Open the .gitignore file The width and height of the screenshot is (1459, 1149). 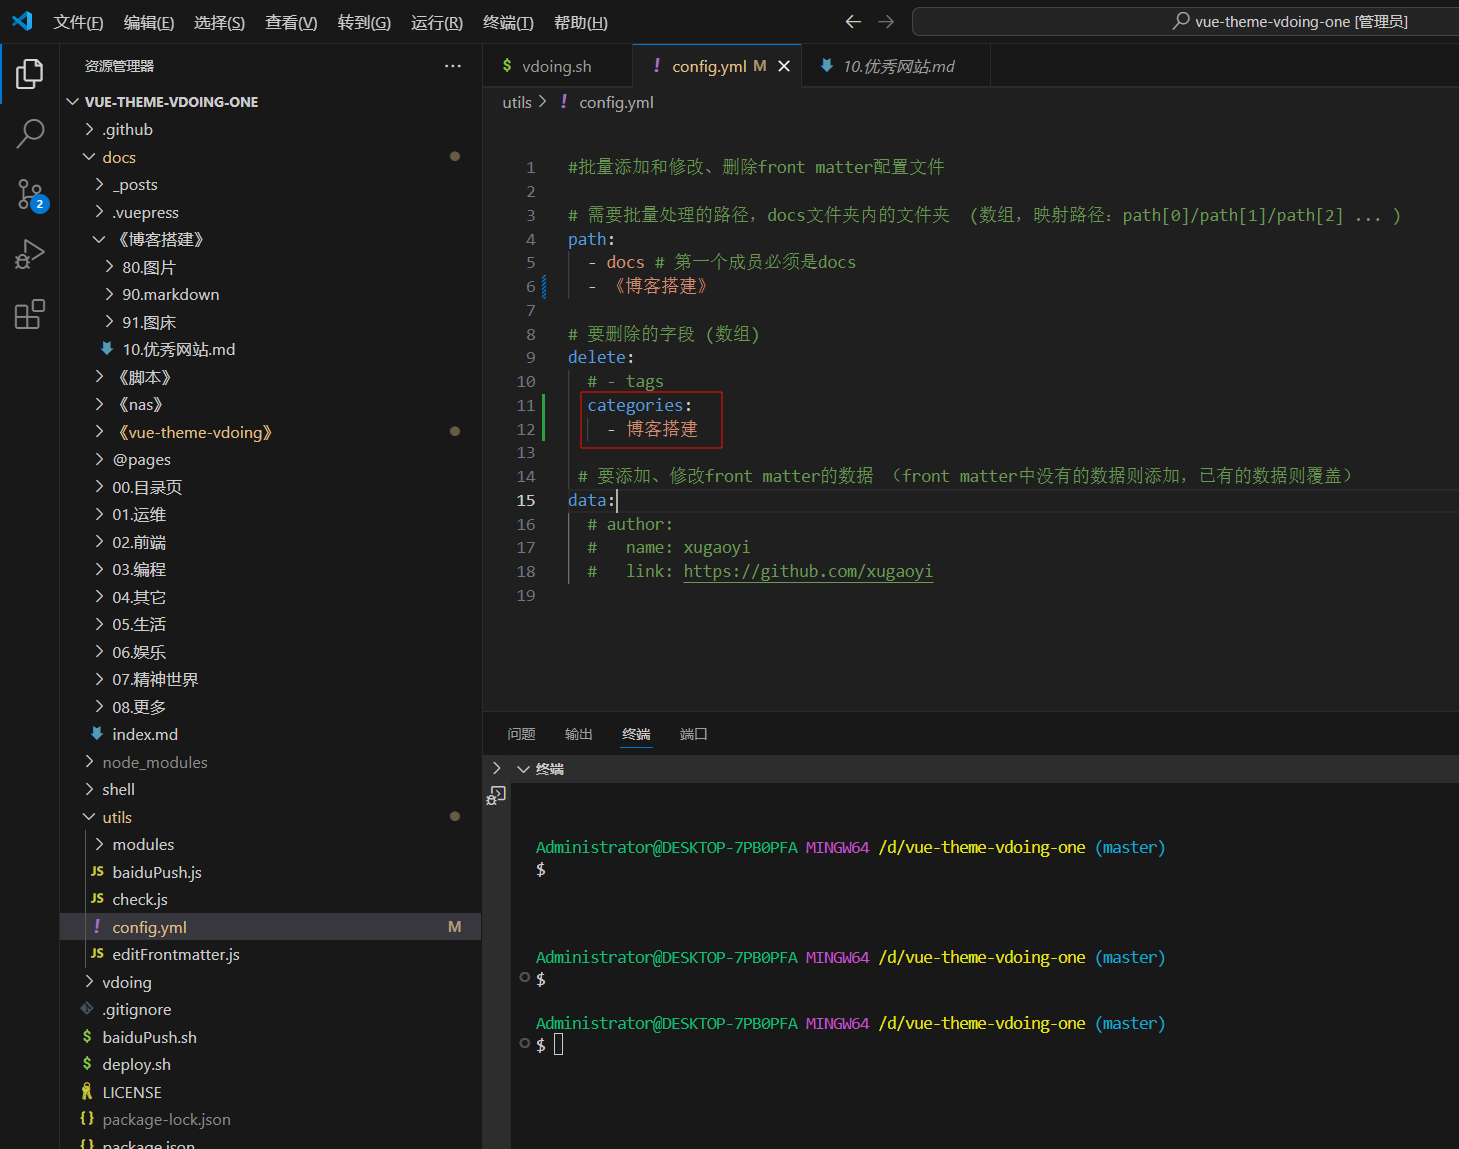pos(270,1009)
